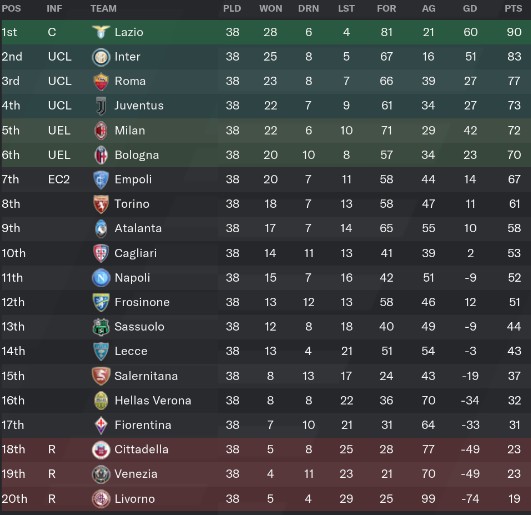Click the Inter club crest icon

click(x=101, y=57)
